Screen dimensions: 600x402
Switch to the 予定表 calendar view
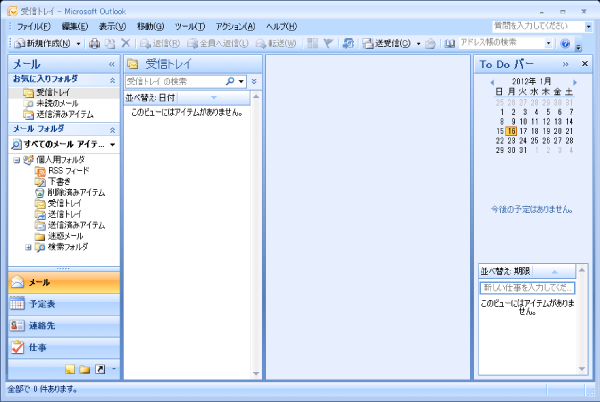coord(64,304)
